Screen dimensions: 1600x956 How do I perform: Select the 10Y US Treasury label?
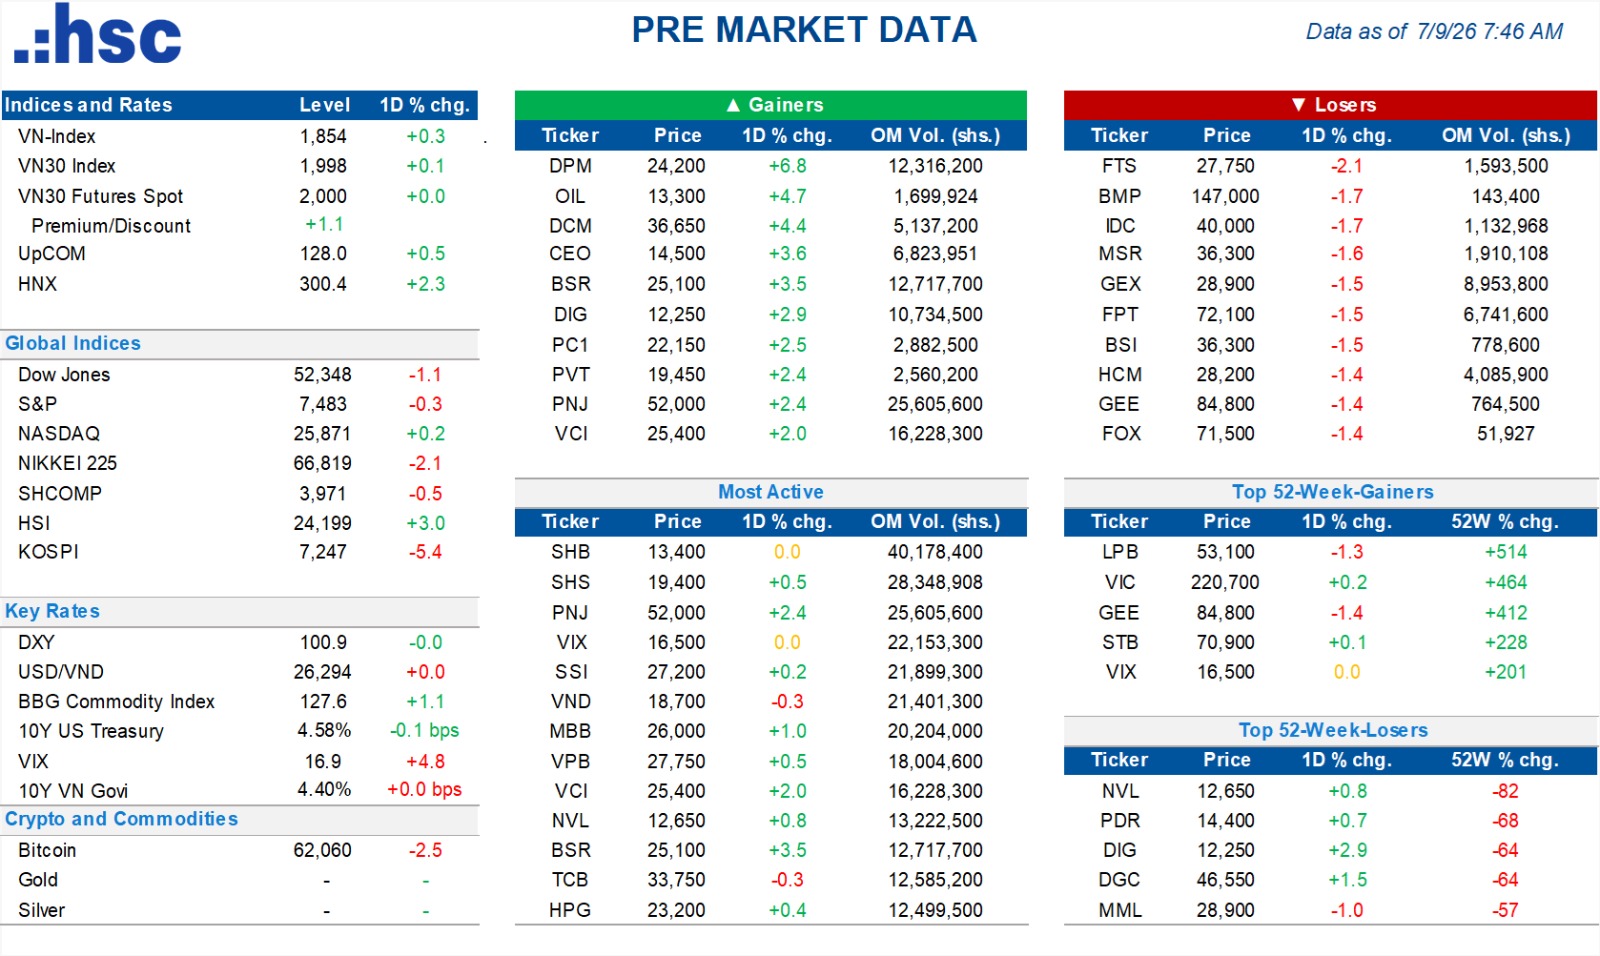coord(91,731)
